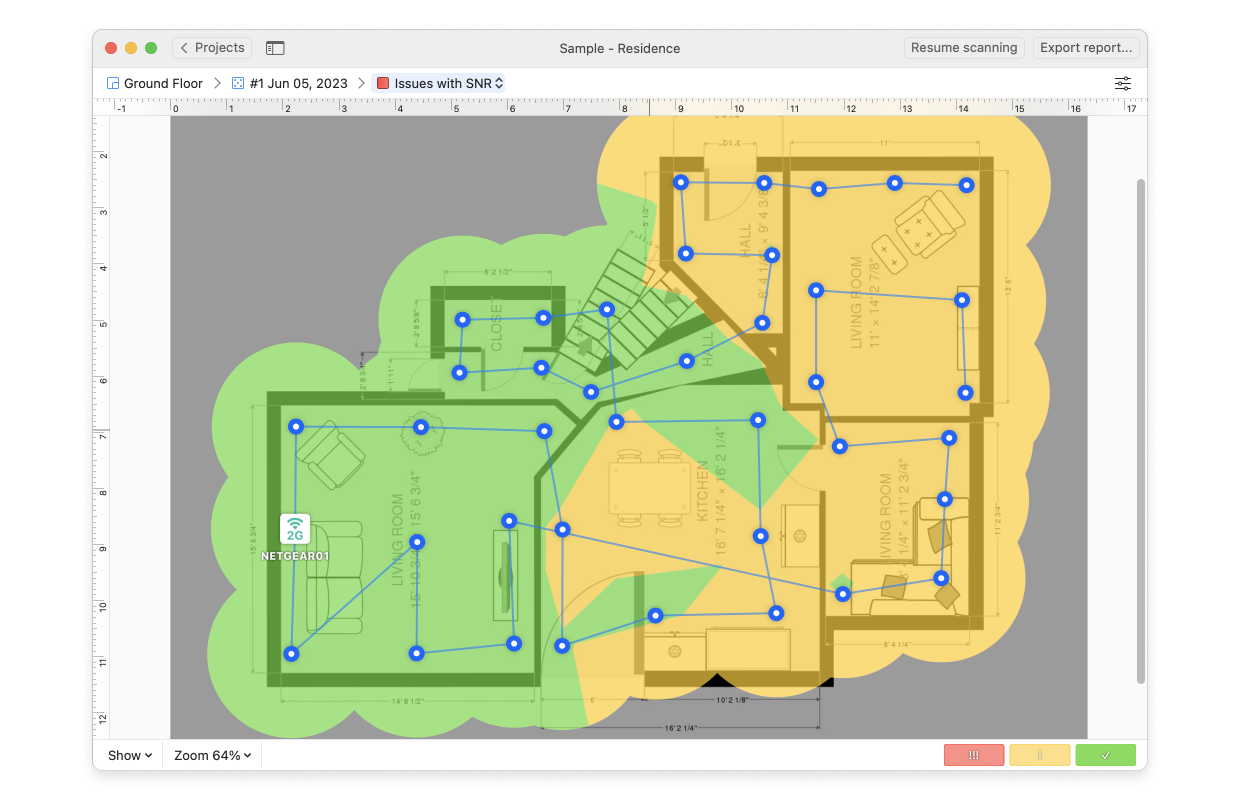The width and height of the screenshot is (1240, 800).
Task: Click the Ground Floor floor-plan icon
Action: pos(113,83)
